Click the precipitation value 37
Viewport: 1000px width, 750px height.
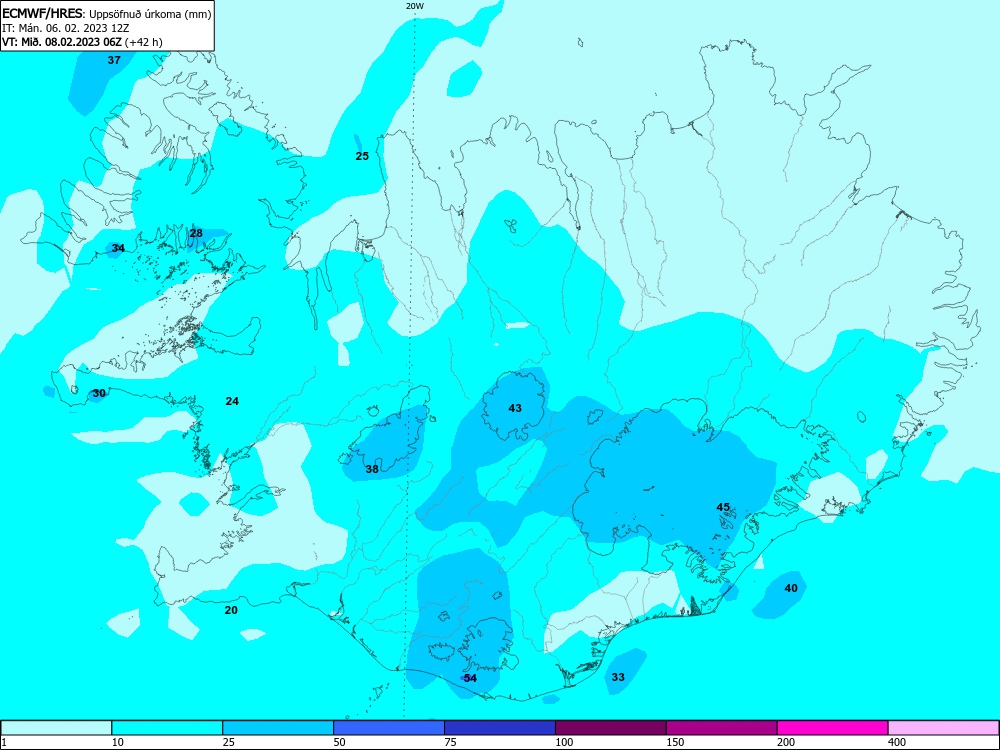pyautogui.click(x=114, y=61)
